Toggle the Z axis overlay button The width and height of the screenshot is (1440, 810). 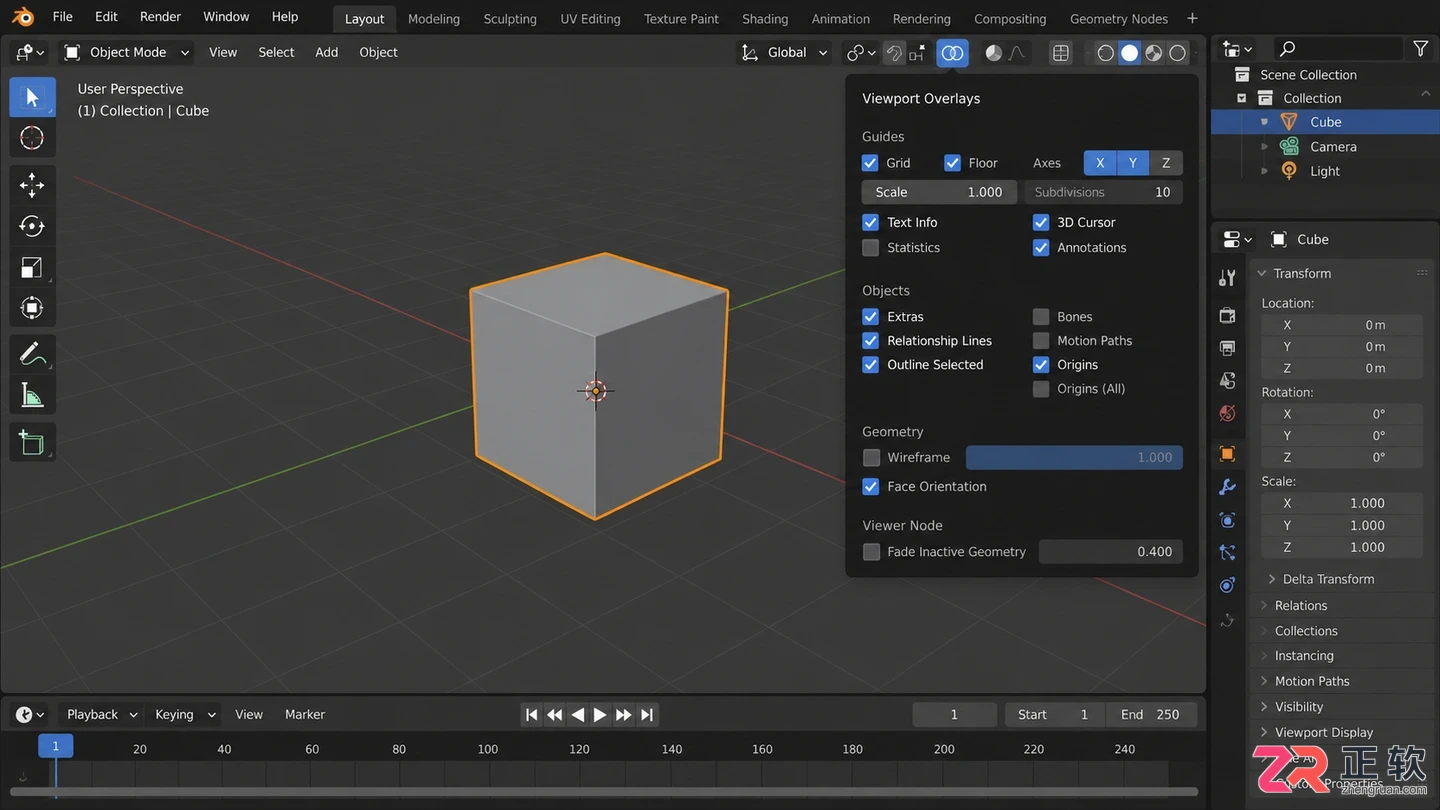[x=1166, y=163]
